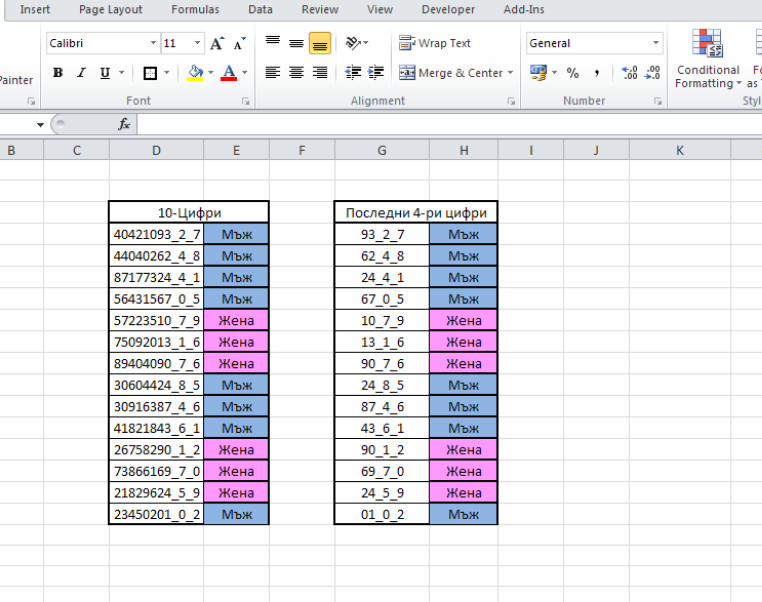Image resolution: width=762 pixels, height=602 pixels.
Task: Select the Последни 4-ри цифри header cell
Action: click(x=416, y=212)
